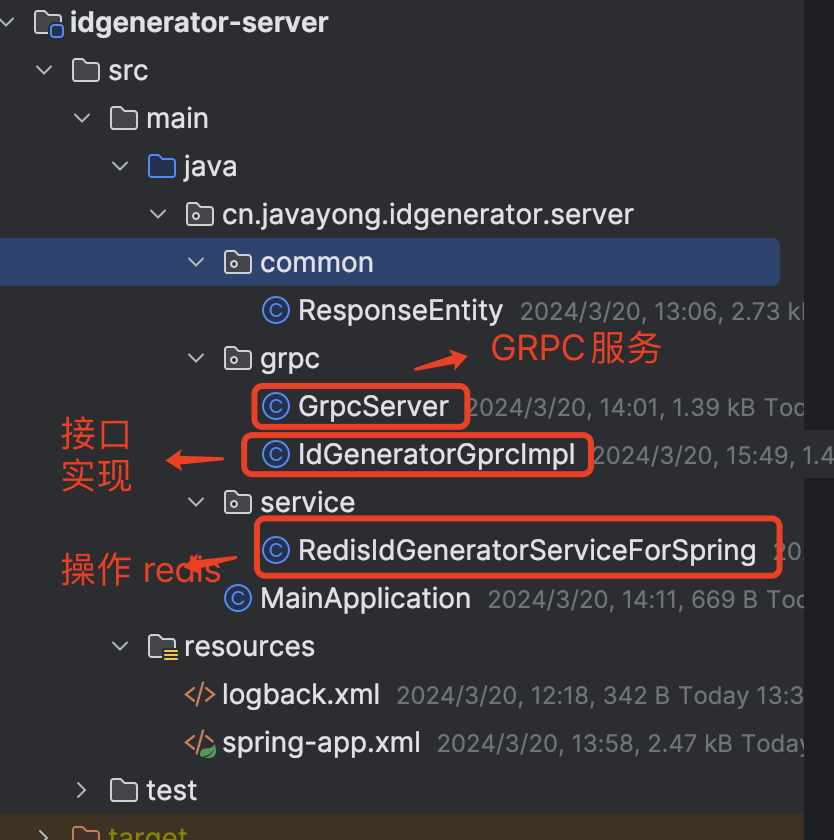Open the MainApplication file
Screen dimensions: 834x840
[365, 598]
